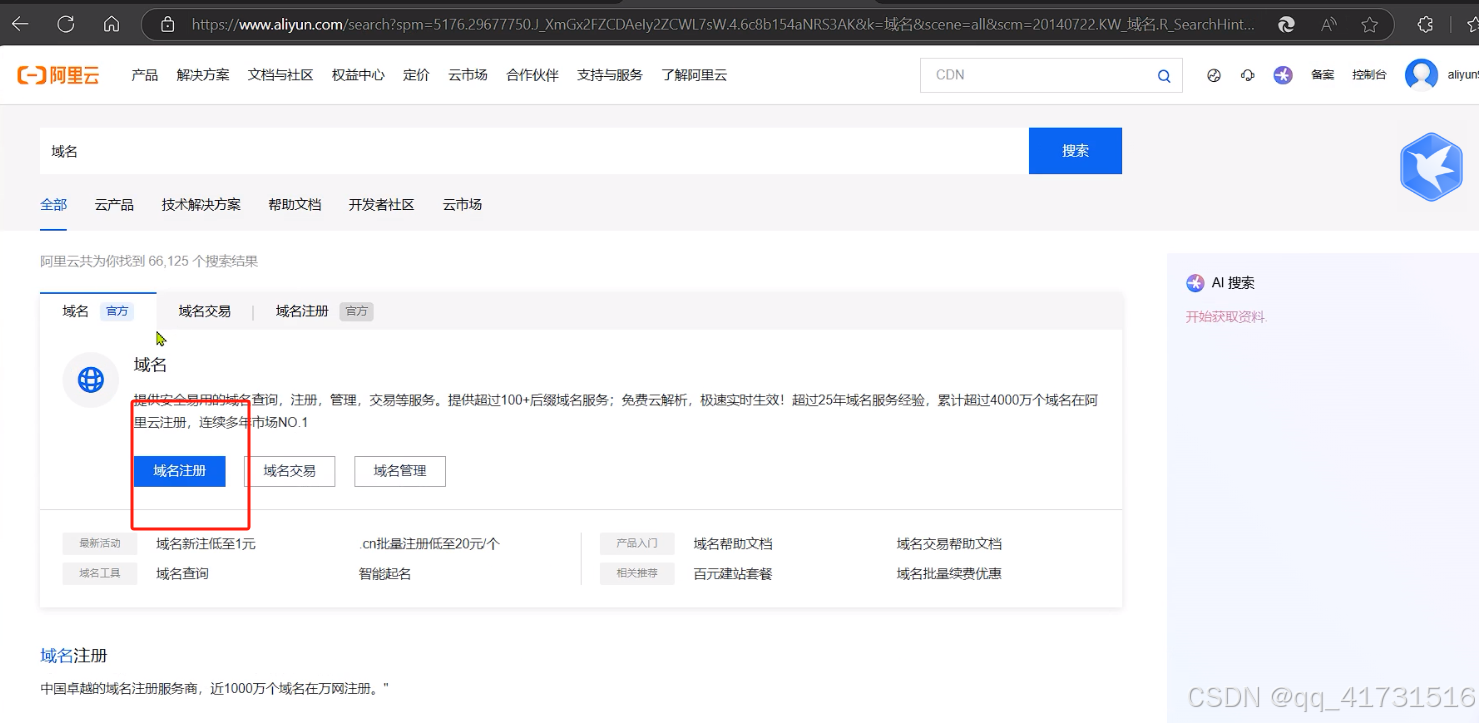The height and width of the screenshot is (723, 1479).
Task: Select the 全部 filter tab
Action: click(54, 204)
